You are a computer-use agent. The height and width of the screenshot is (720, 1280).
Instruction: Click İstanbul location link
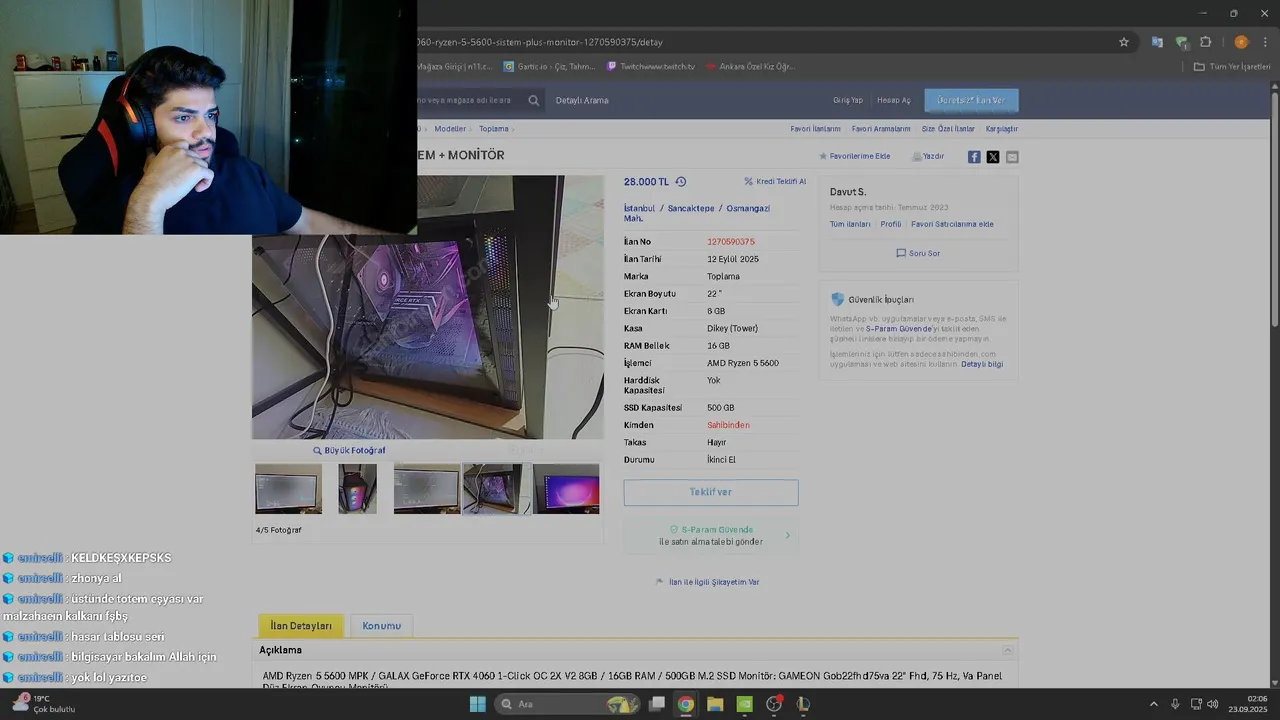640,208
